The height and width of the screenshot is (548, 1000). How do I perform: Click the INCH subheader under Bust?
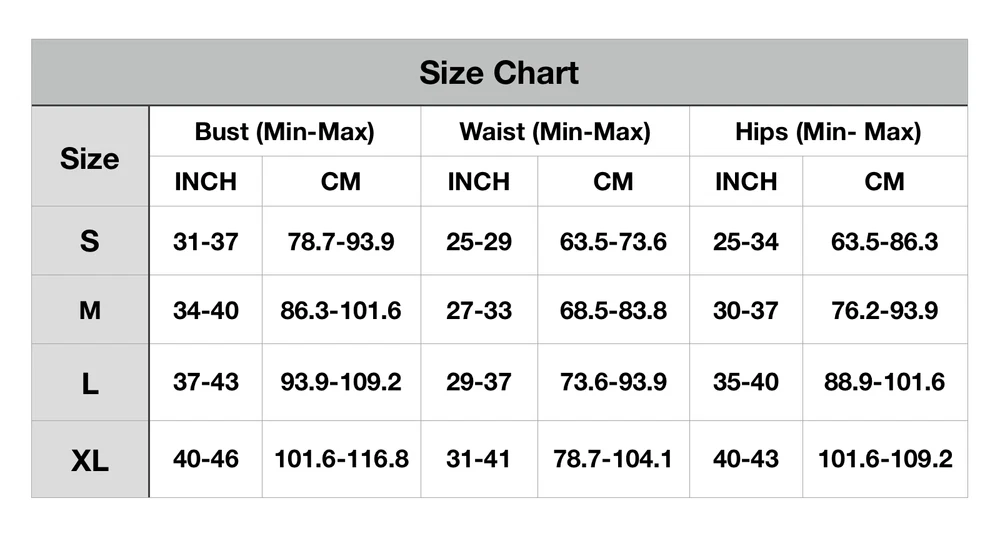pyautogui.click(x=206, y=182)
